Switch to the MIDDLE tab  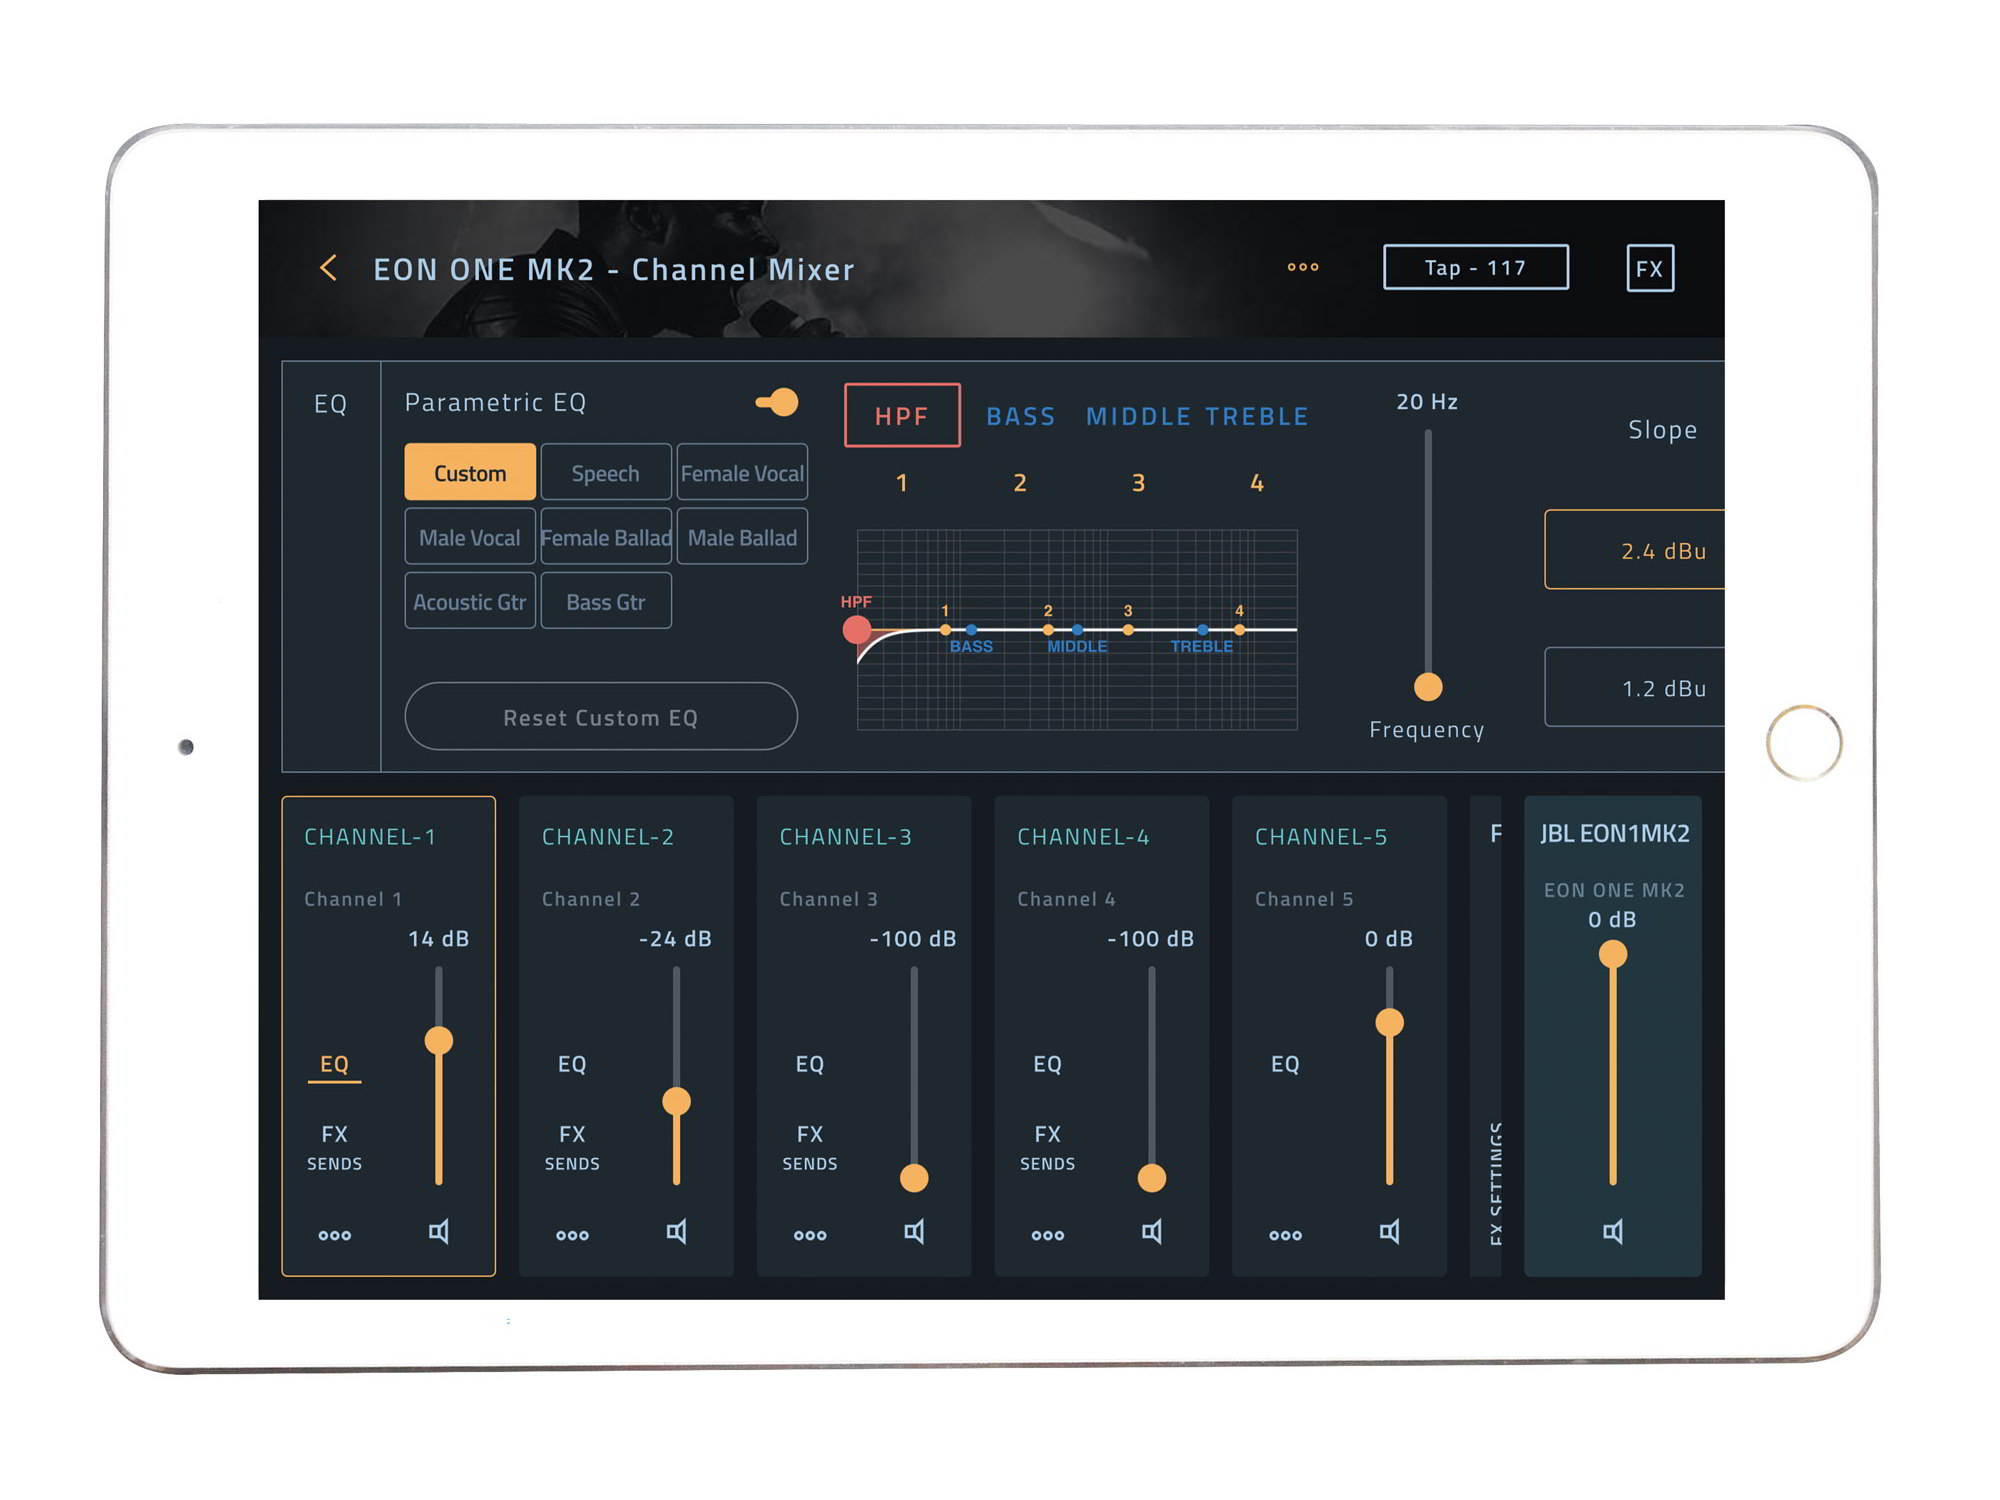[1139, 417]
